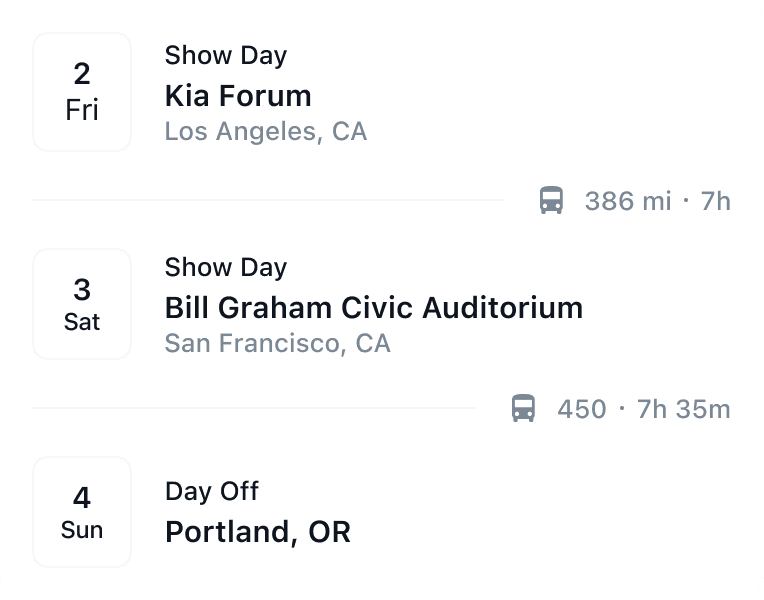Click the Show Day label above Kia Forum
This screenshot has width=764, height=600.
pyautogui.click(x=225, y=56)
